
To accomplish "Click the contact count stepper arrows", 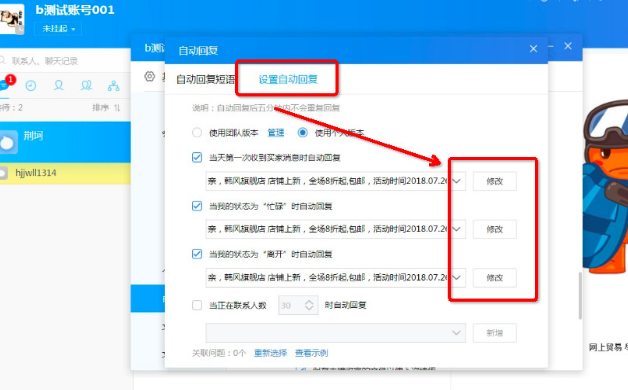I will tap(309, 305).
